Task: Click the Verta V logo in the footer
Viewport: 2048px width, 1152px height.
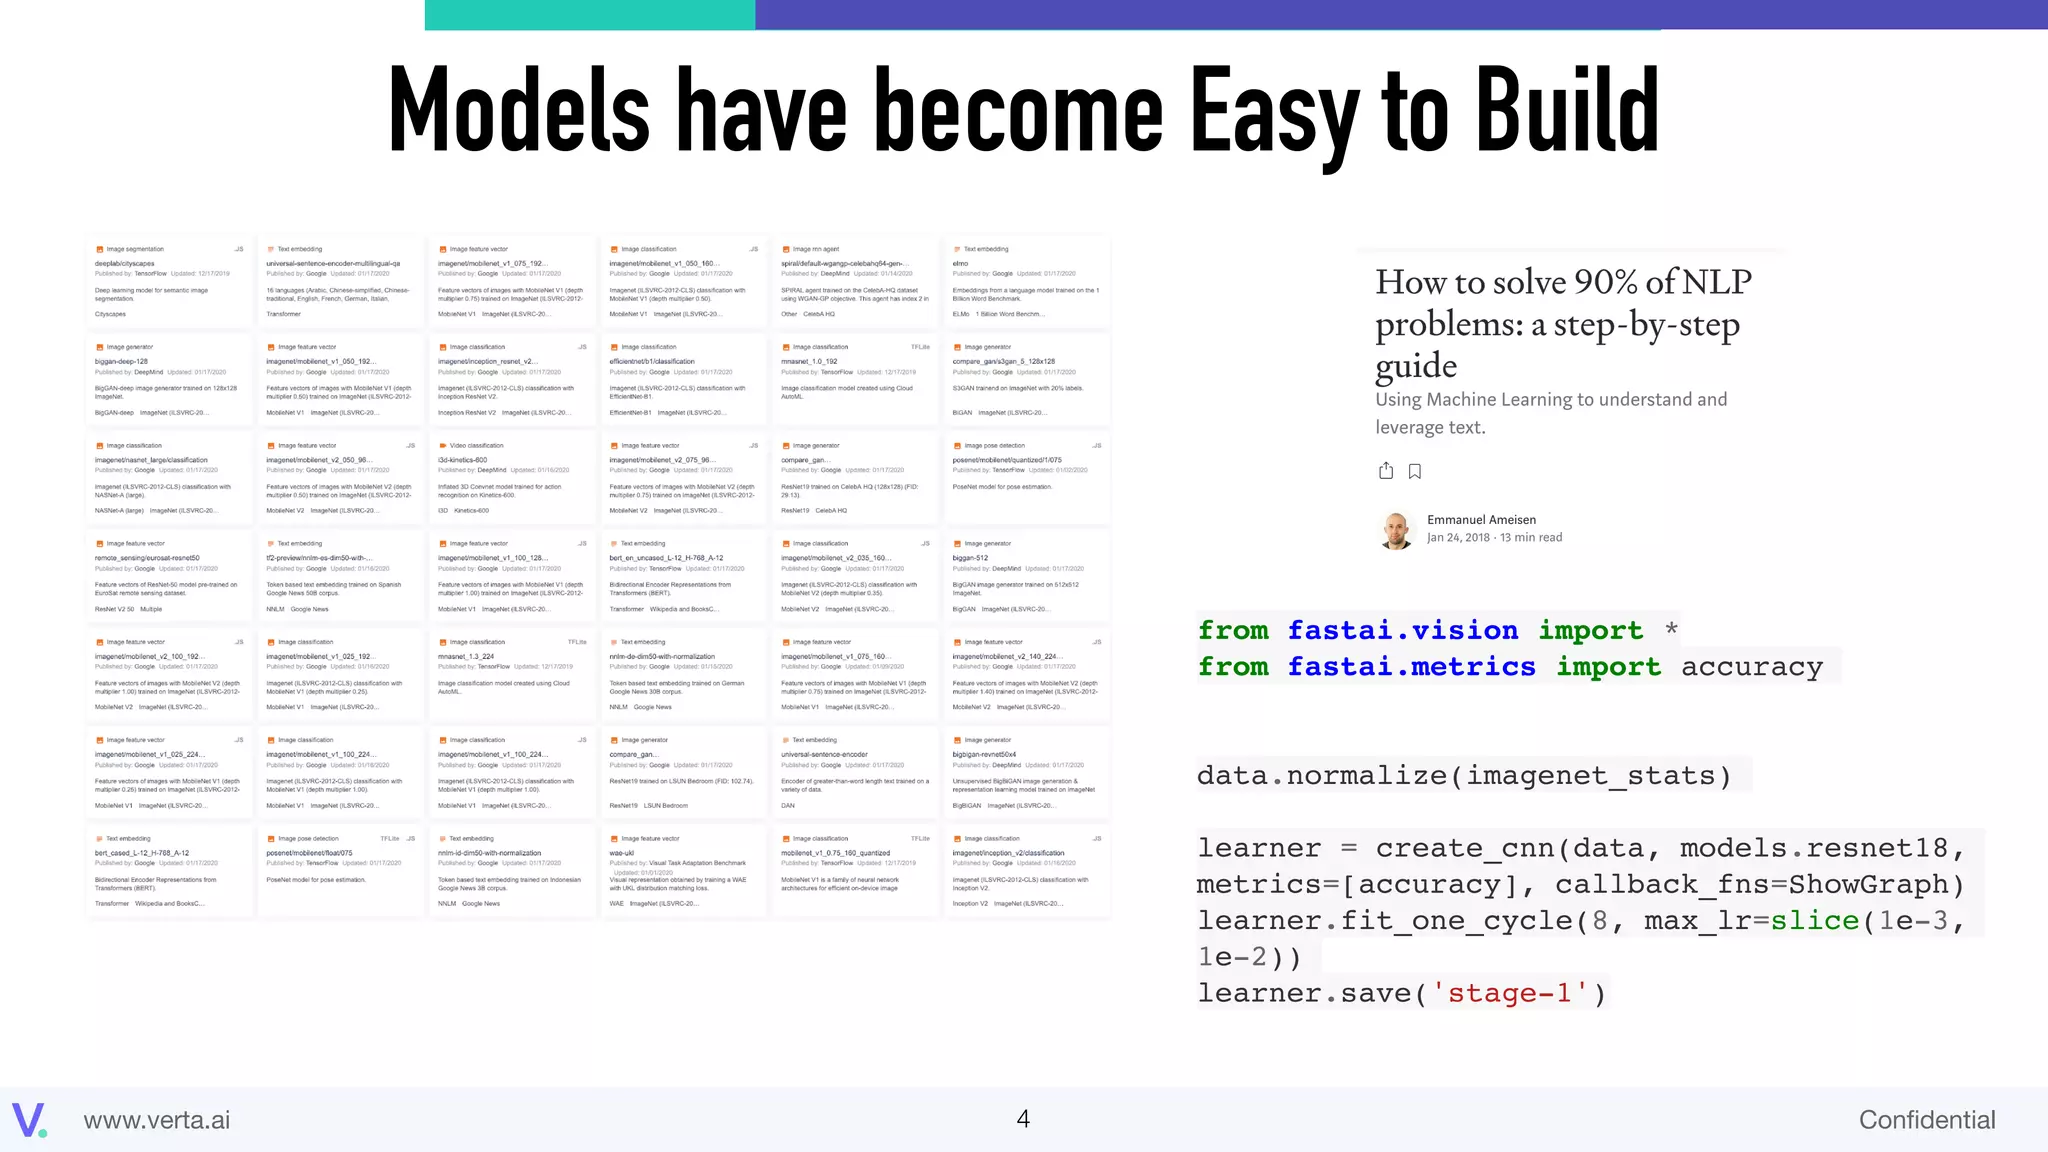Action: click(30, 1120)
